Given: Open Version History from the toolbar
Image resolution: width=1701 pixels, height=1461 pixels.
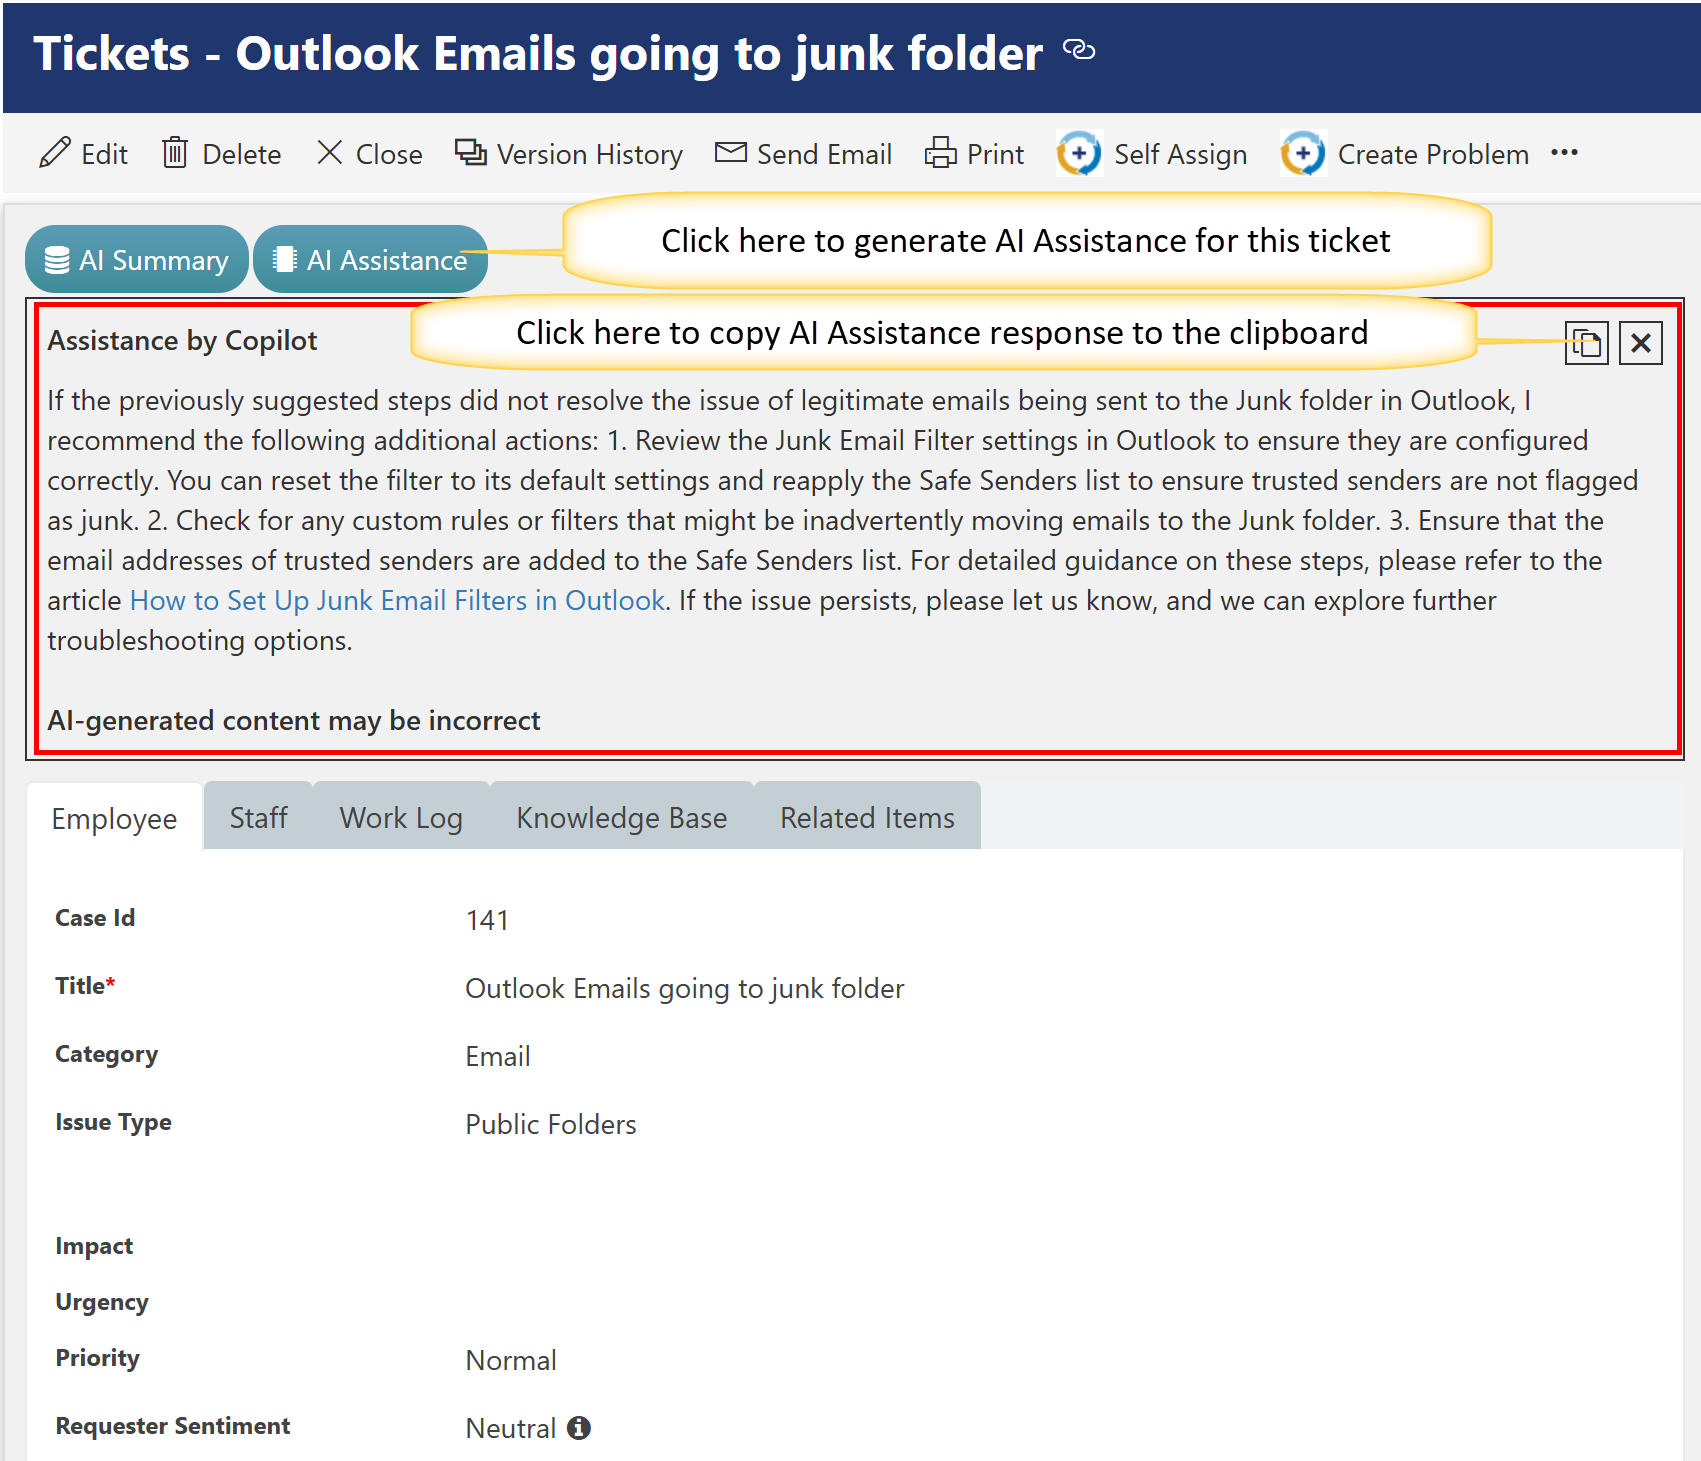Looking at the screenshot, I should pos(569,154).
